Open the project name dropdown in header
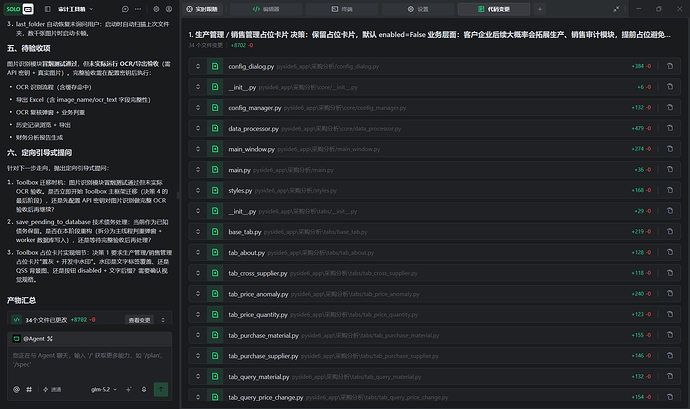Screen dimensions: 690x409 click(x=76, y=9)
